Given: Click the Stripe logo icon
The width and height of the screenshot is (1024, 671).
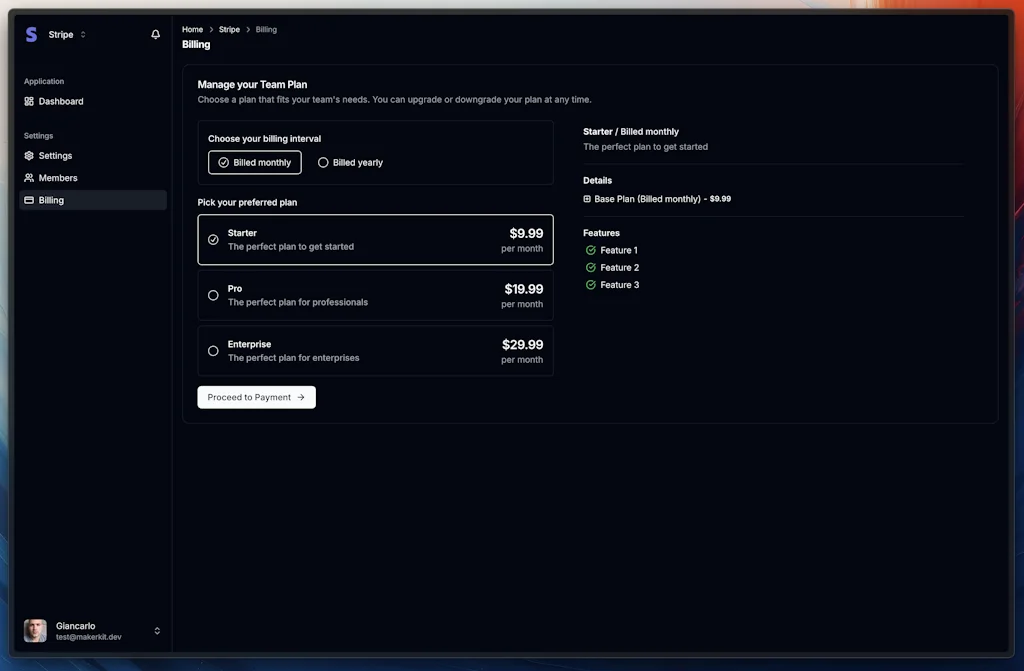Looking at the screenshot, I should click(31, 35).
